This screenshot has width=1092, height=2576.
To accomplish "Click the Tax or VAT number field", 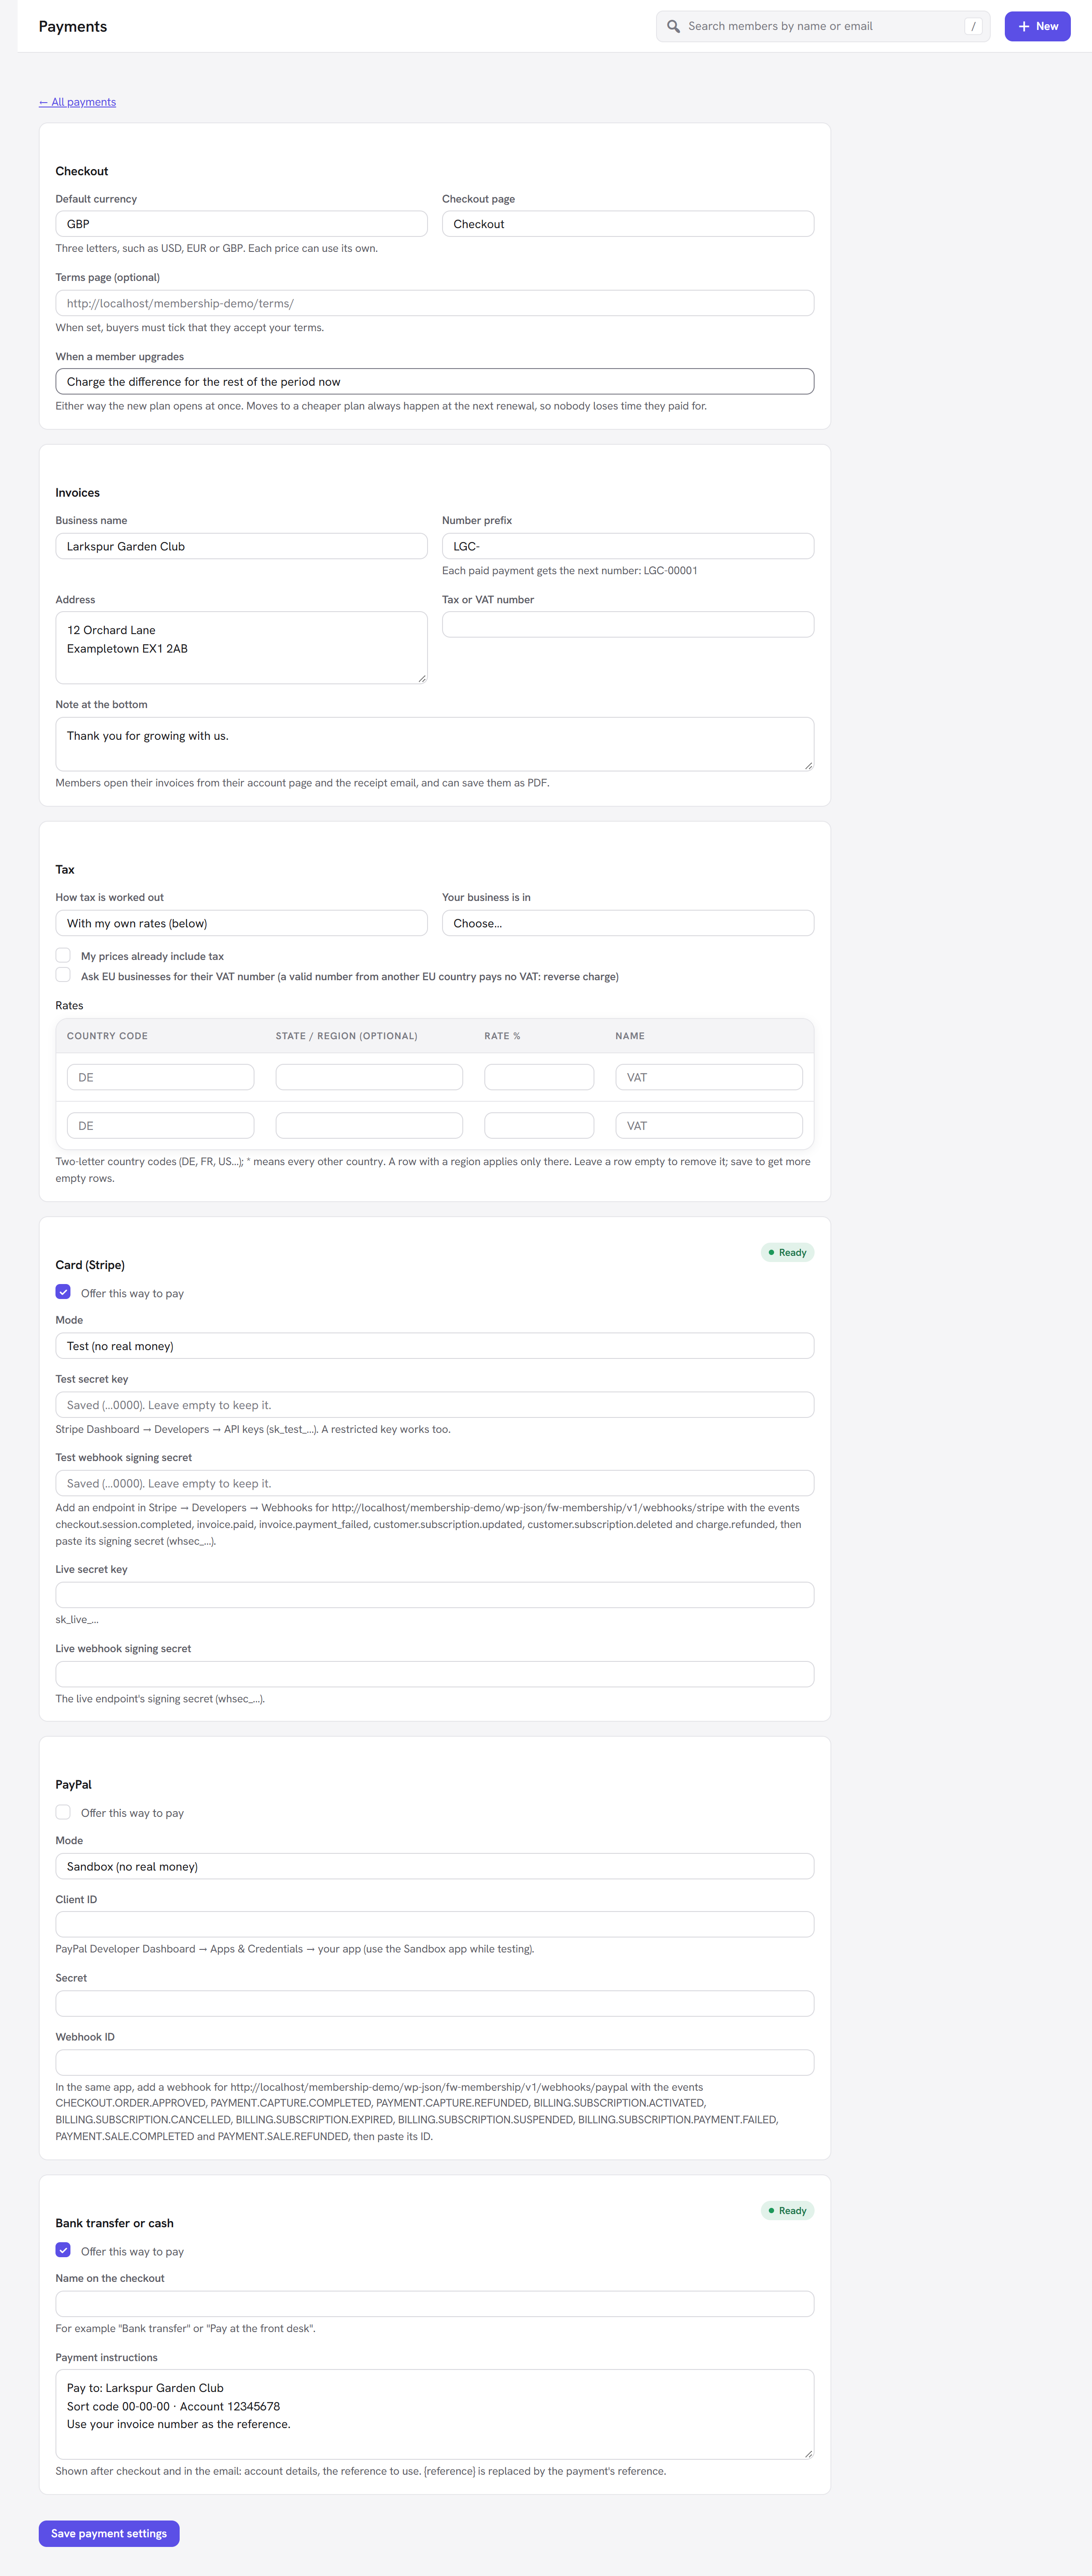I will click(x=628, y=625).
